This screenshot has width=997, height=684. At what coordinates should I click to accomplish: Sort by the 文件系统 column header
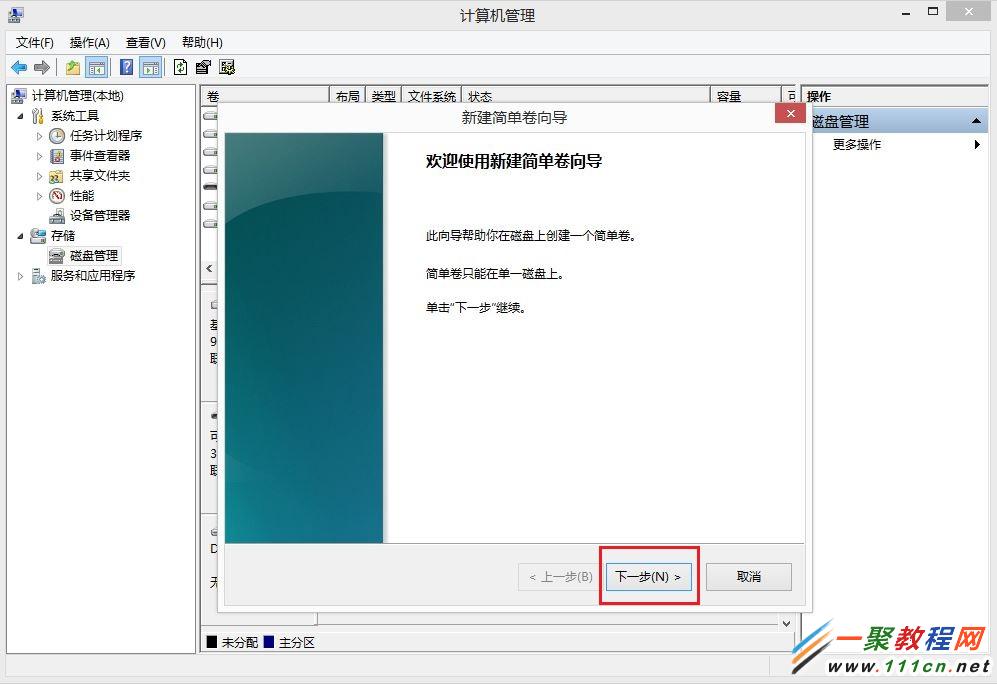coord(432,96)
